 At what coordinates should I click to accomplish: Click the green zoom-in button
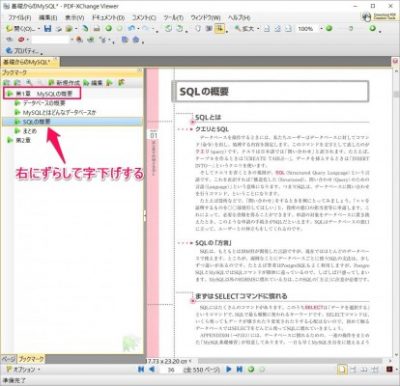373,29
